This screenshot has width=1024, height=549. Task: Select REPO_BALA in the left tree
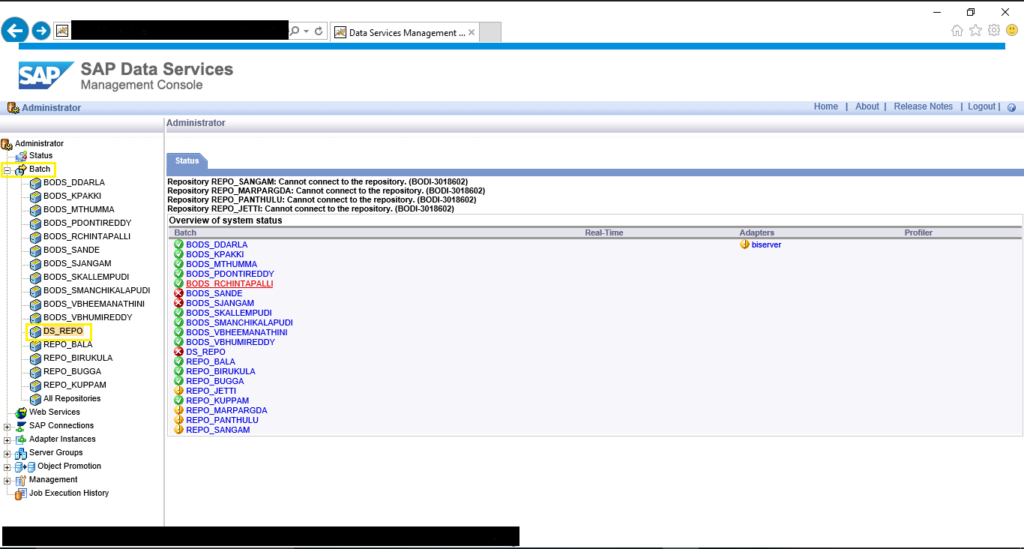[67, 345]
